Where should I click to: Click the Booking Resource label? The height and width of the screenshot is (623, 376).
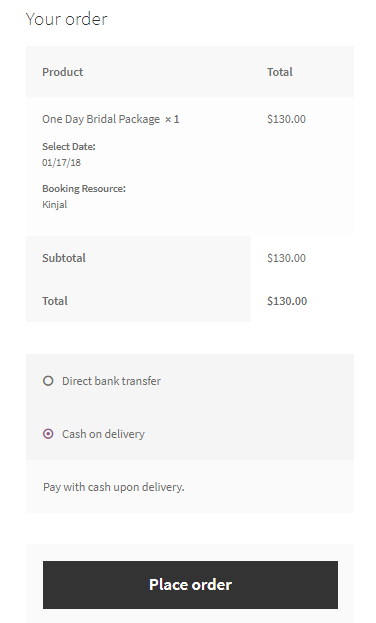click(x=84, y=189)
